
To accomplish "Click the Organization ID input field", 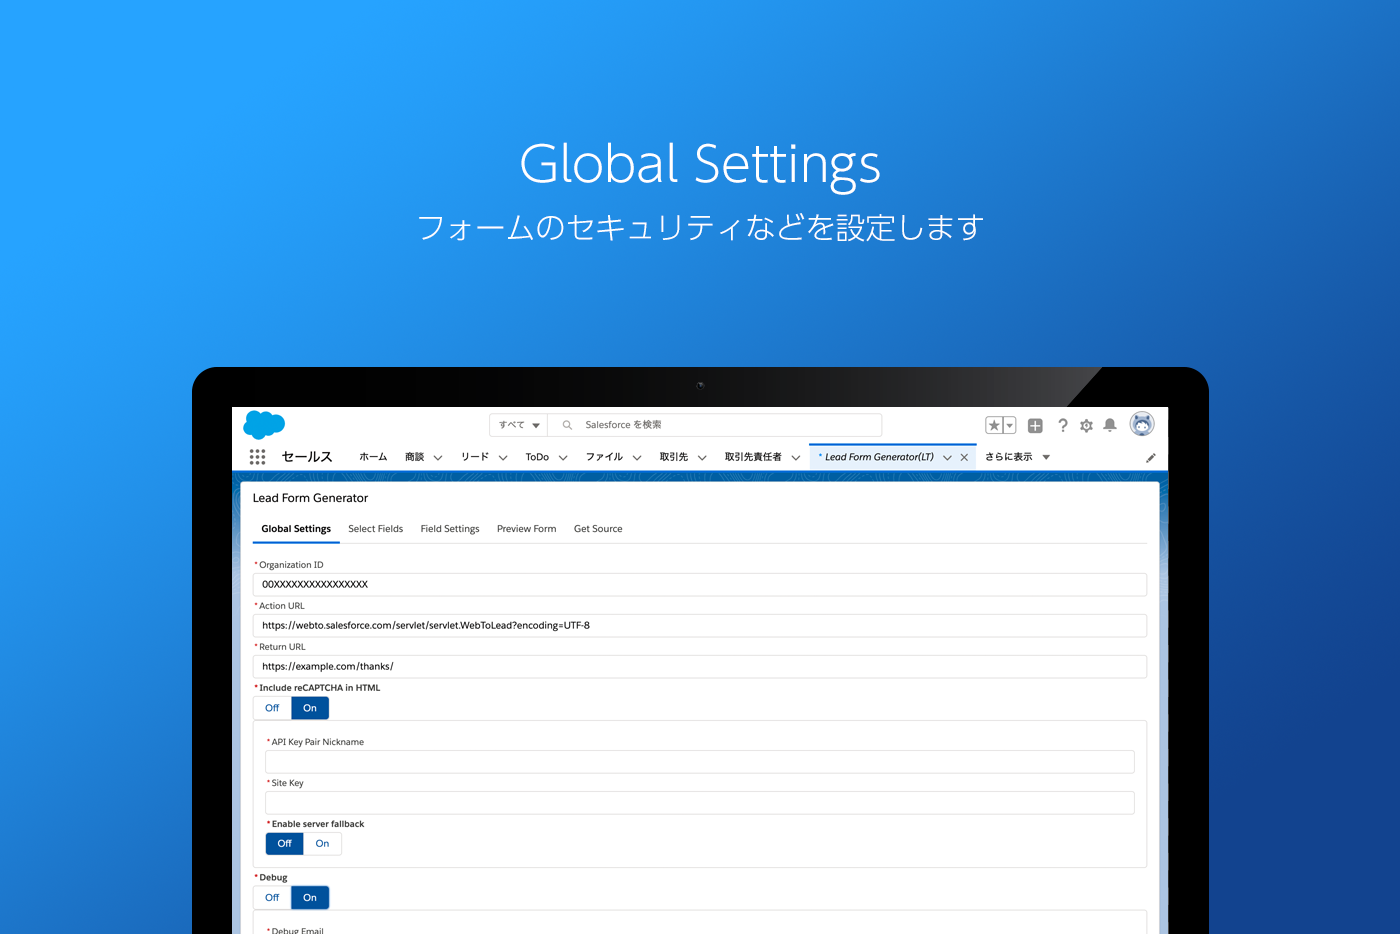I will pyautogui.click(x=700, y=585).
